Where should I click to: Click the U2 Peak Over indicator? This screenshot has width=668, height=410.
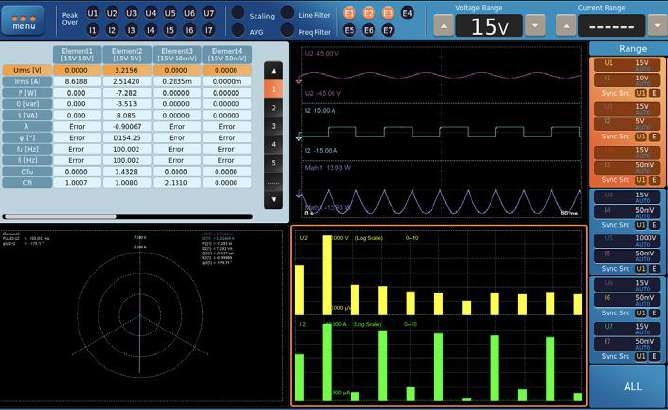(112, 13)
